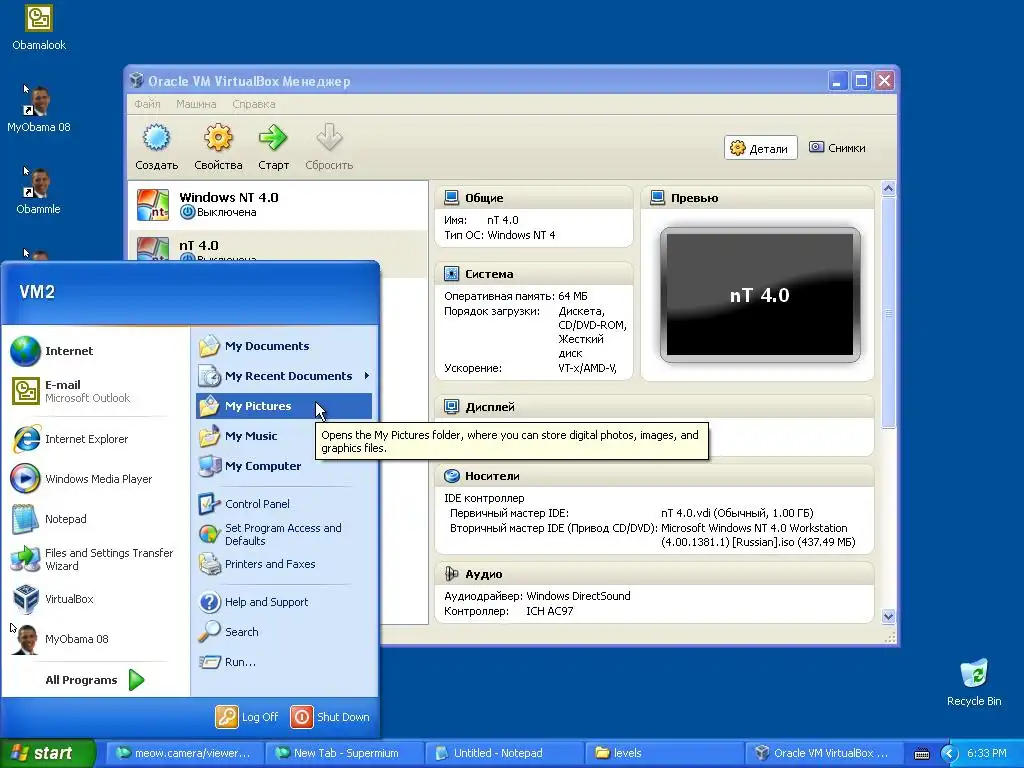Click the Носители storage section icon
This screenshot has width=1024, height=768.
451,476
